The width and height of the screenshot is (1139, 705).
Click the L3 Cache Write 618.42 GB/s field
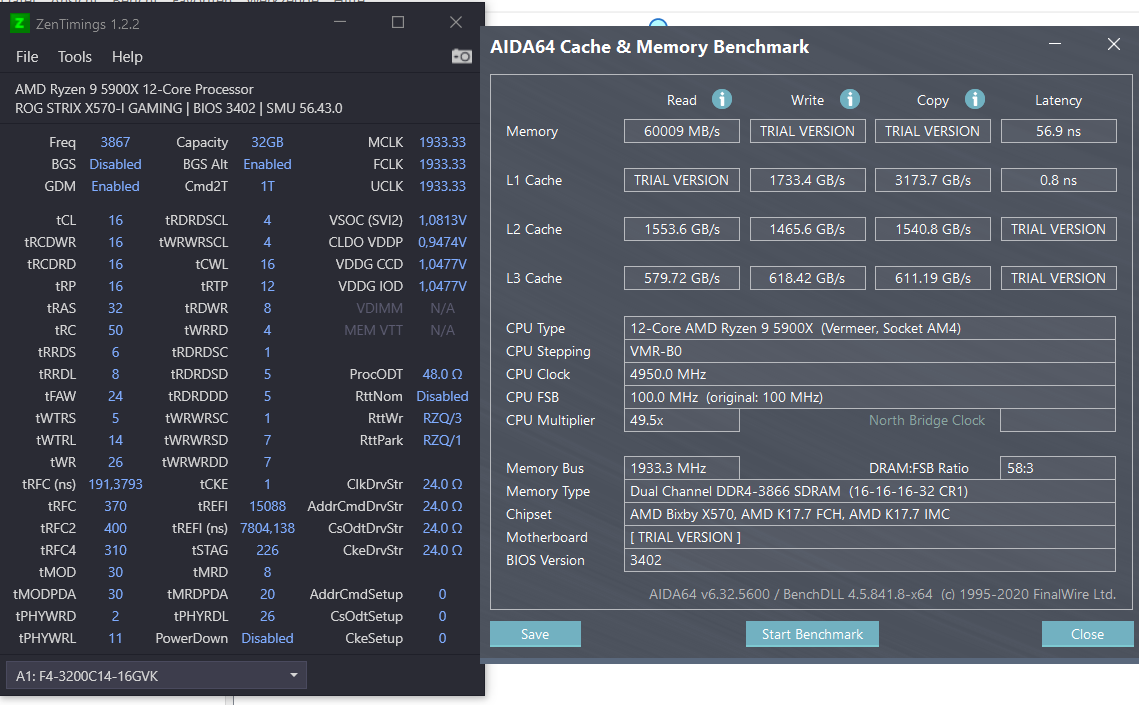(807, 278)
